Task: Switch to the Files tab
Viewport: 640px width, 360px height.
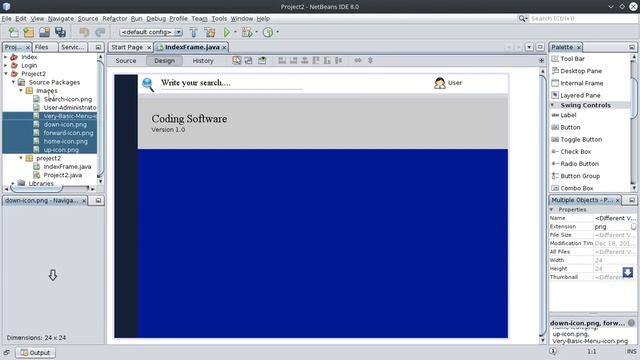Action: pos(41,47)
